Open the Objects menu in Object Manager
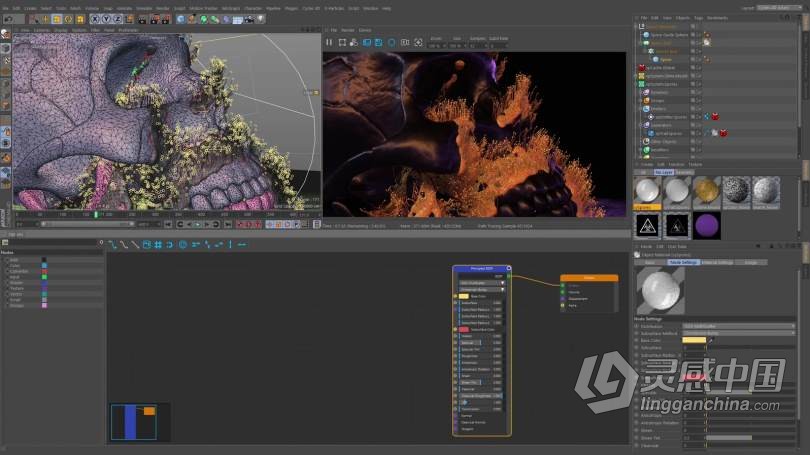 tap(683, 18)
